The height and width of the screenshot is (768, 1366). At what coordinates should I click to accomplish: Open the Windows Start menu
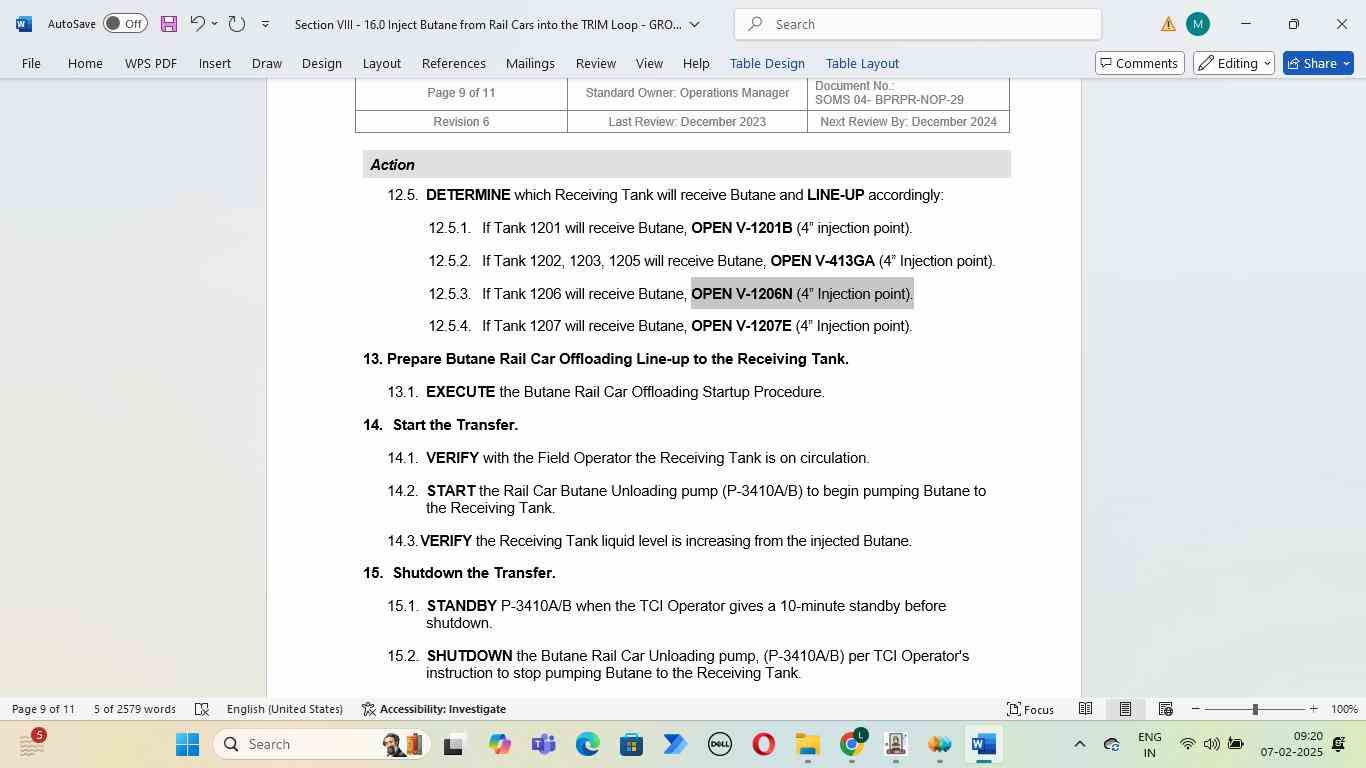(x=188, y=744)
